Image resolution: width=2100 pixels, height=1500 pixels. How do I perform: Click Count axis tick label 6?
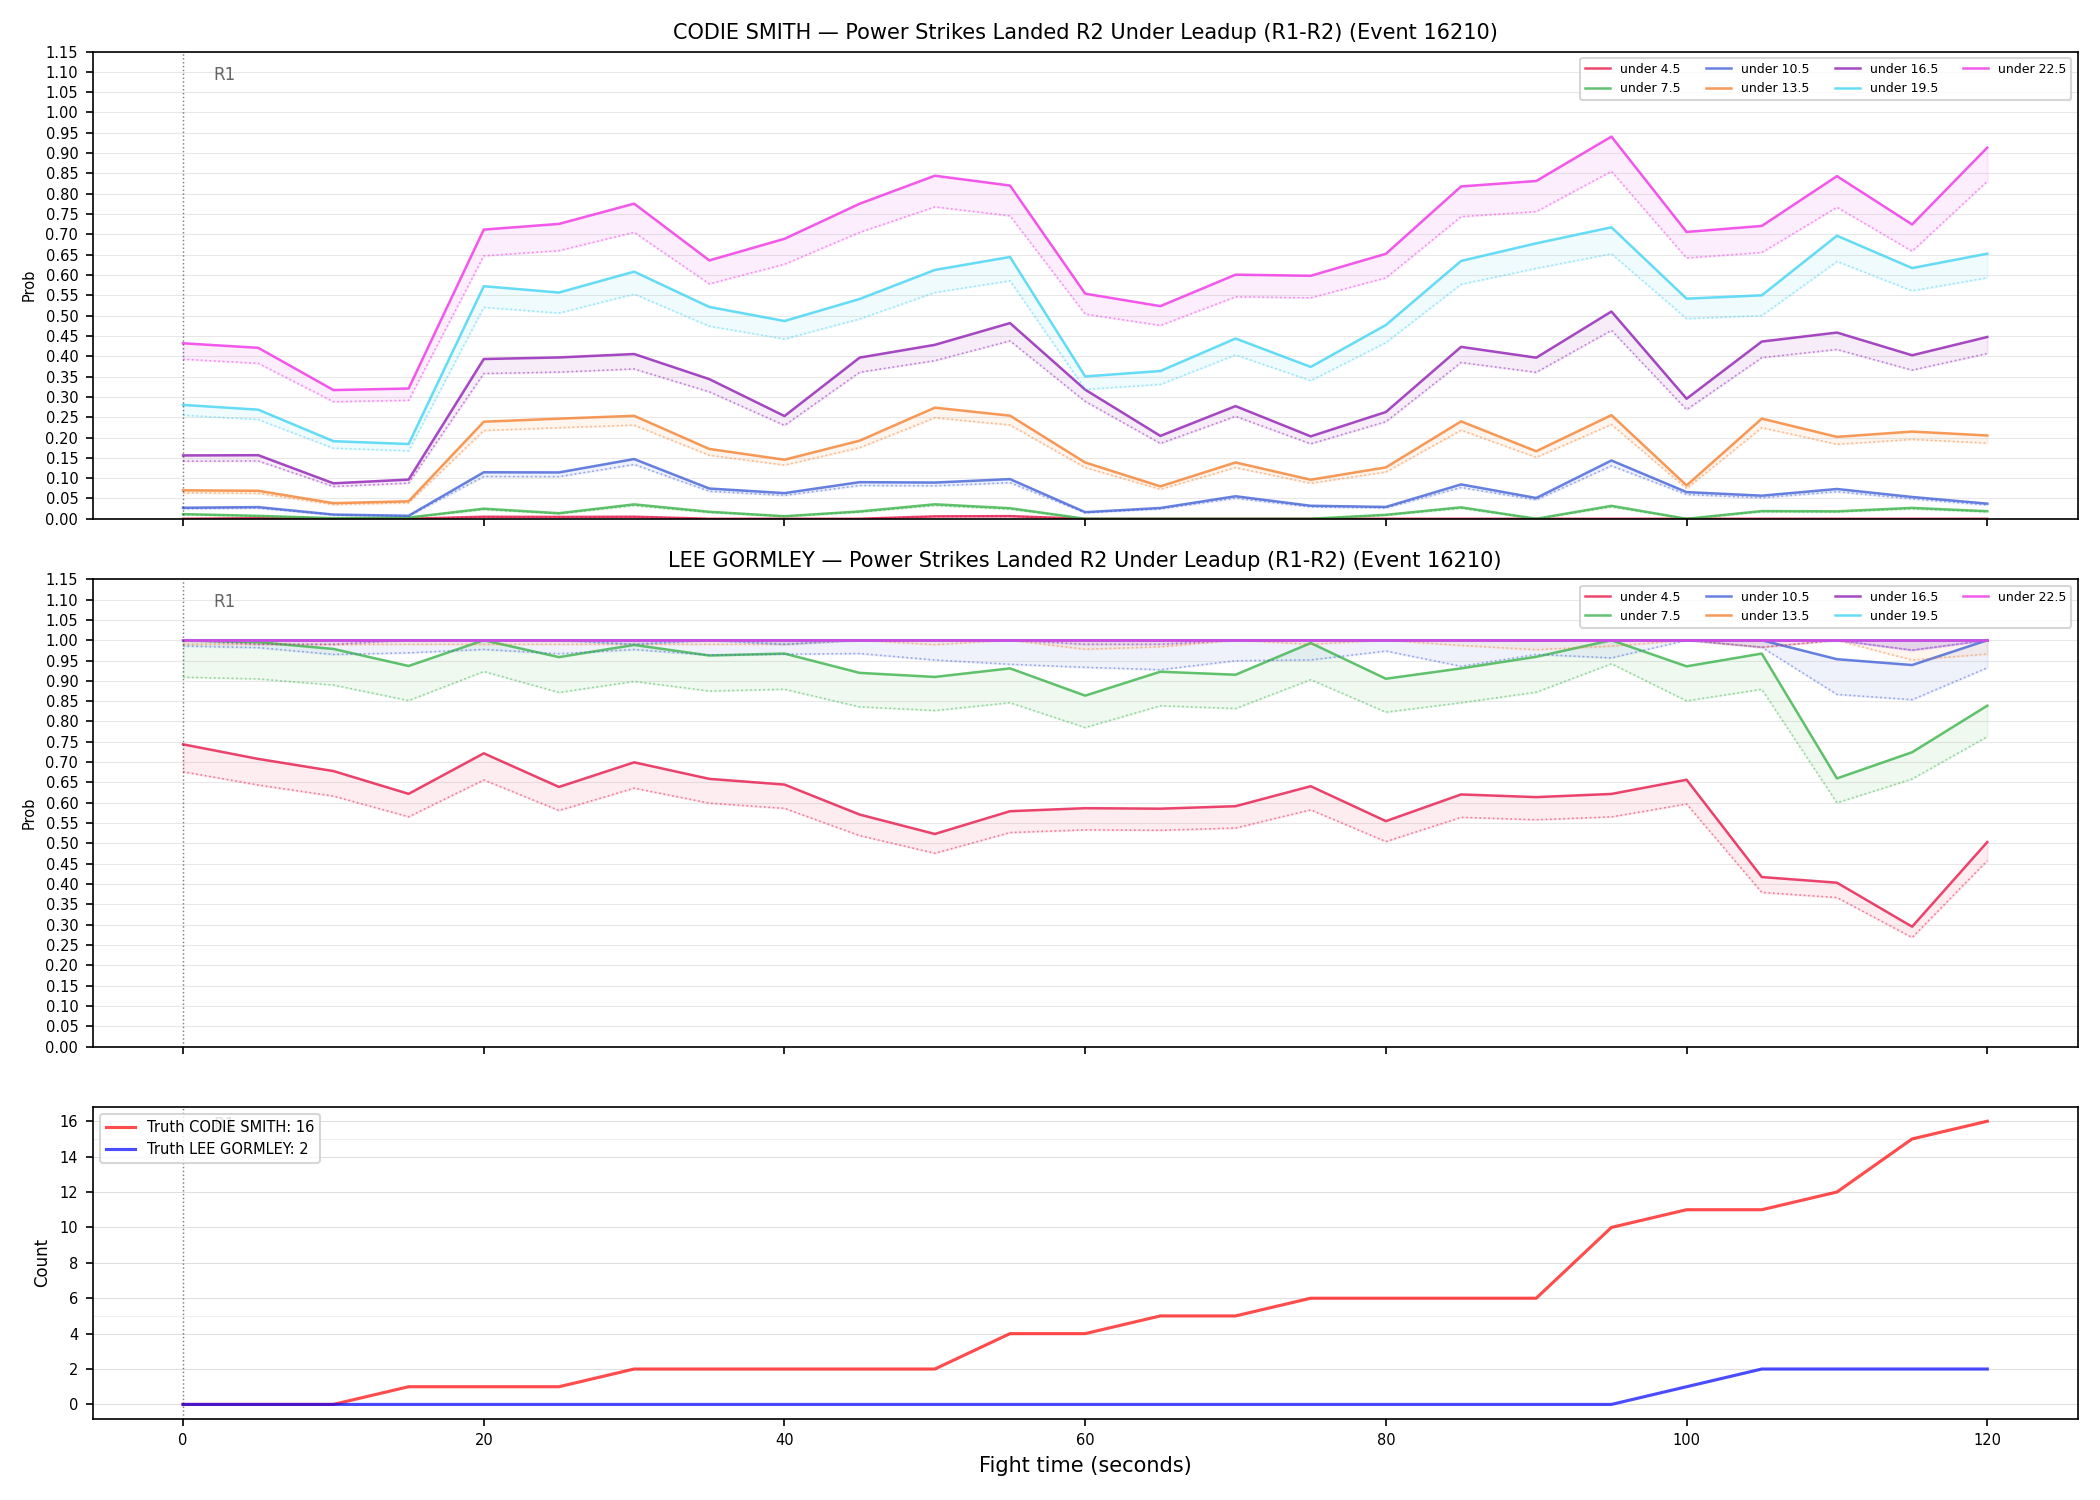[x=74, y=1298]
